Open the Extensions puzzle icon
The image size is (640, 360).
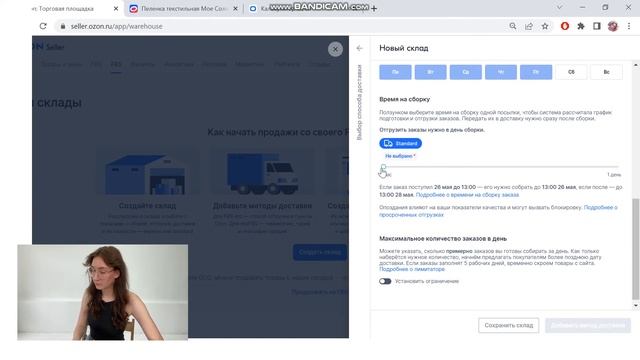tap(581, 26)
